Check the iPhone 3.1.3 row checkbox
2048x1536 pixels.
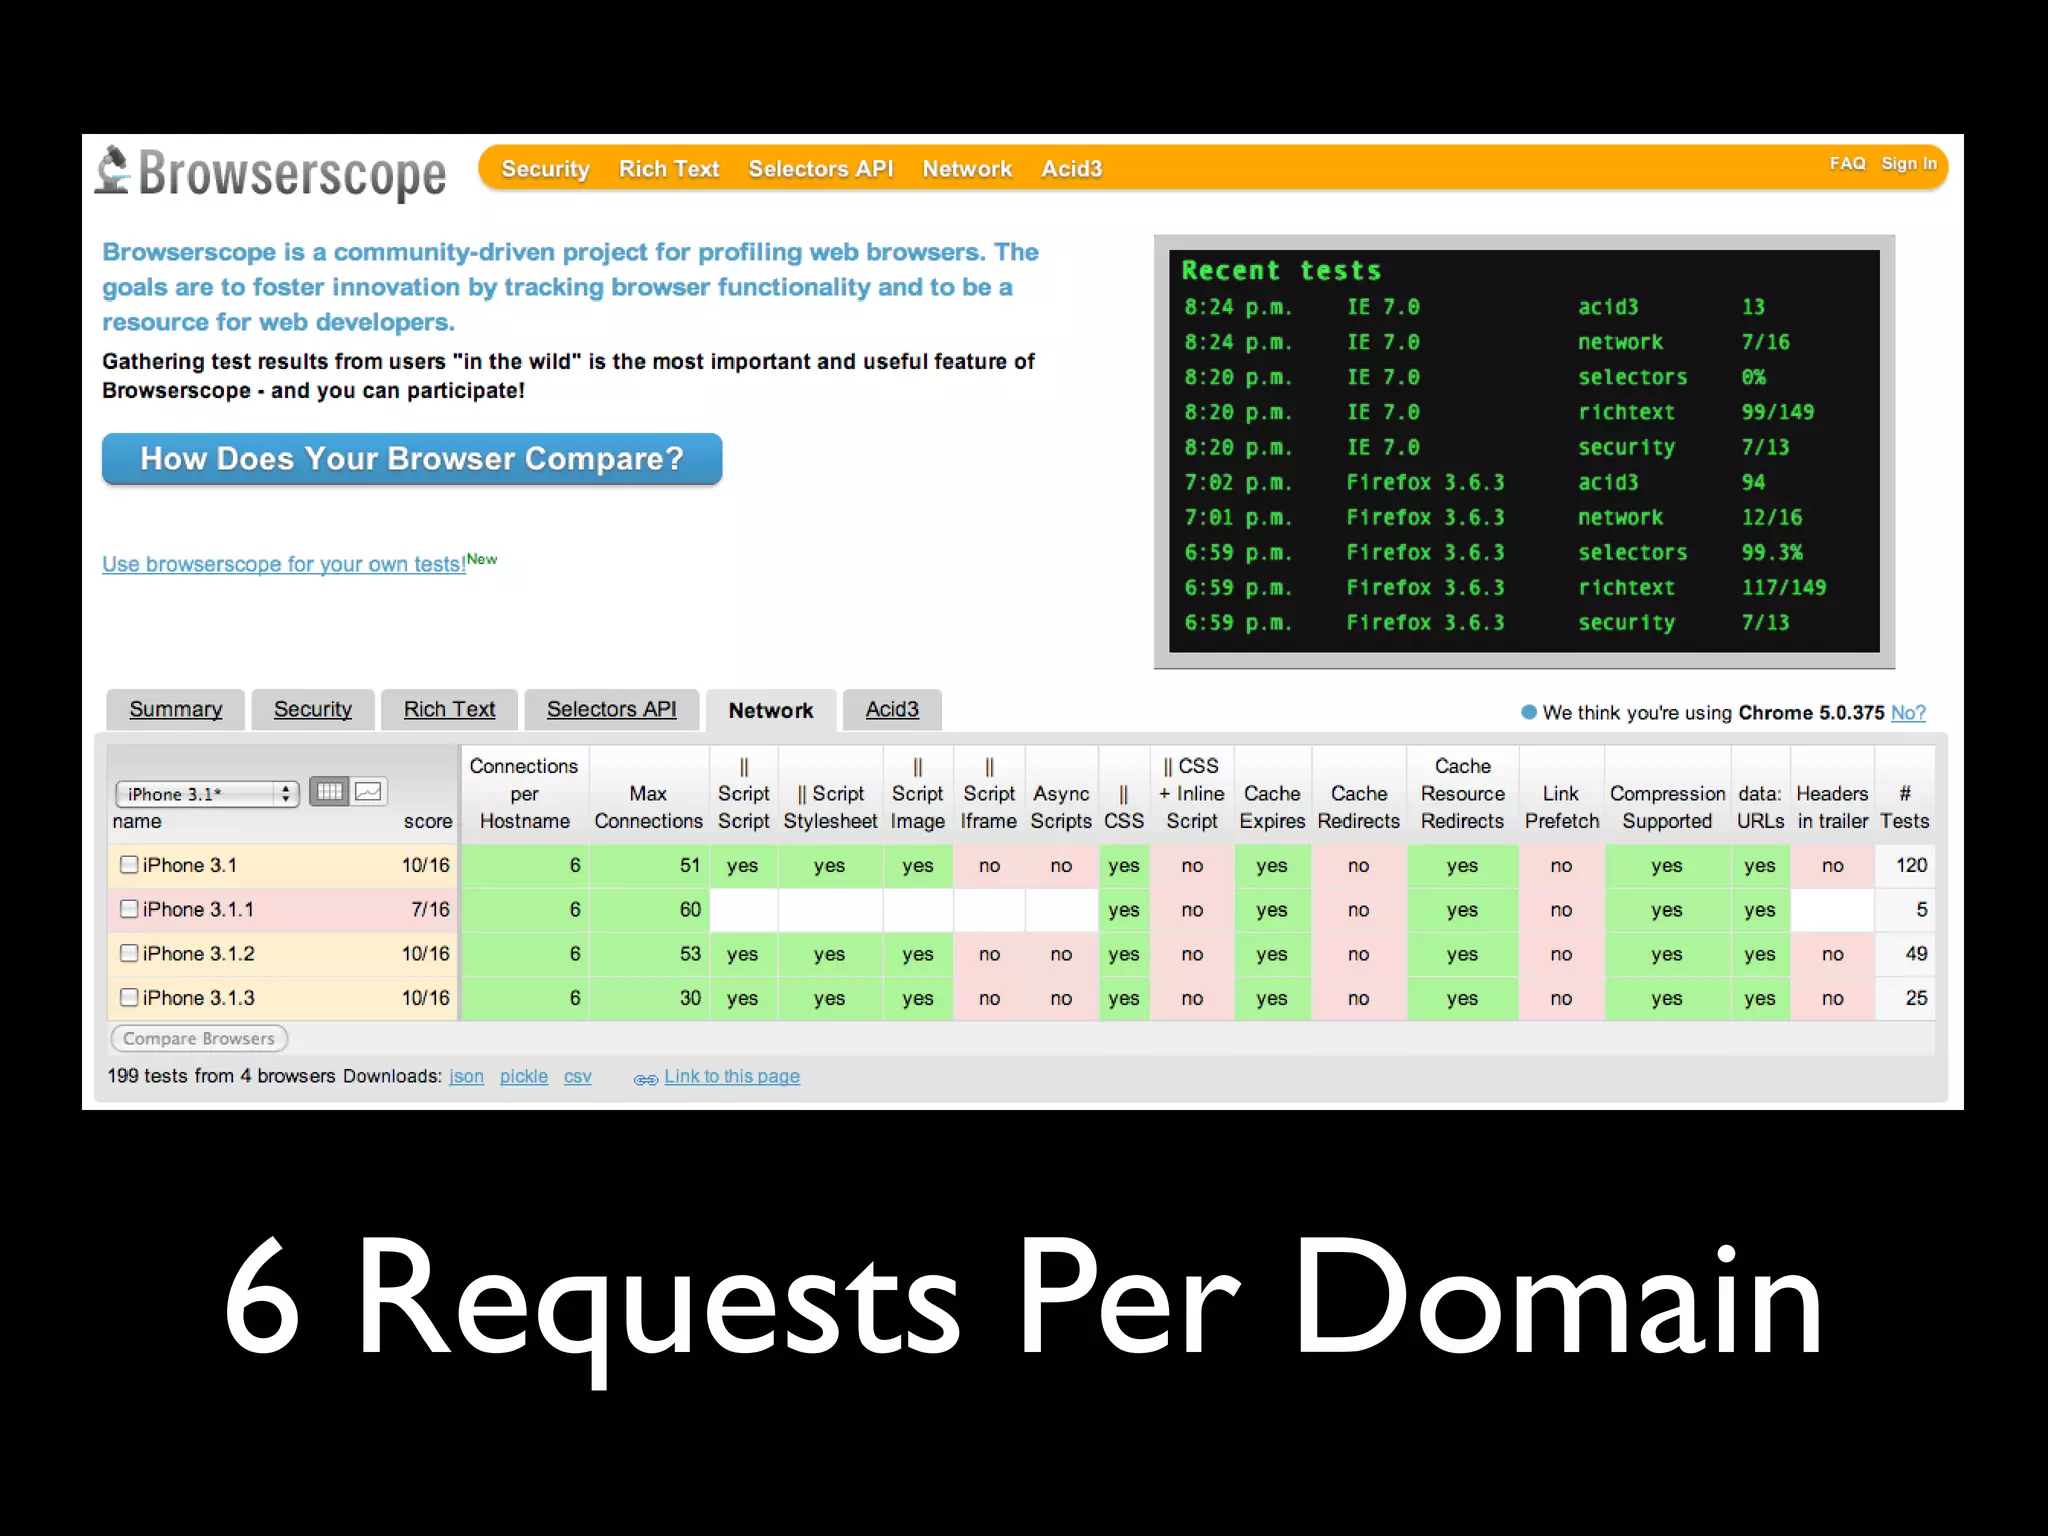[129, 996]
